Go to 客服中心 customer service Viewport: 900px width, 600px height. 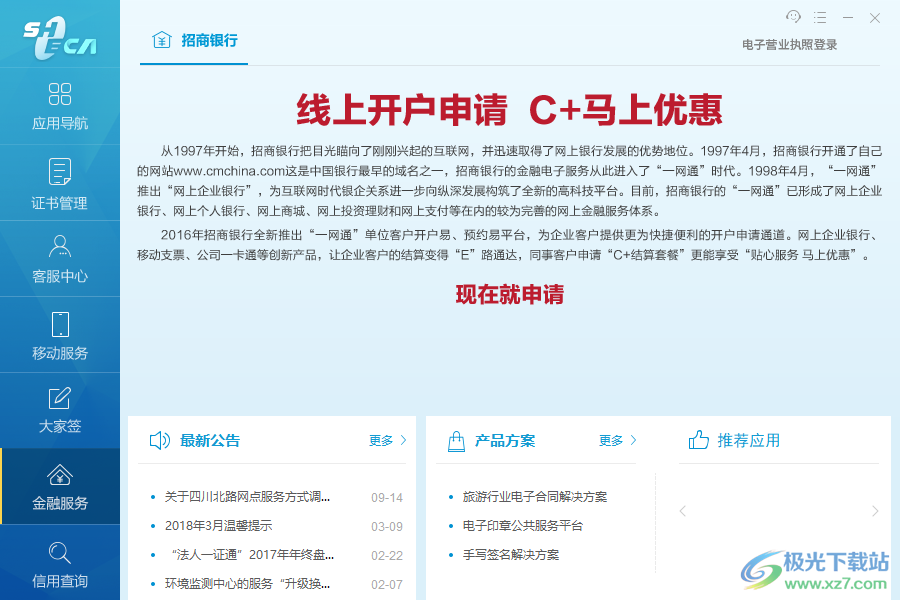(x=60, y=259)
